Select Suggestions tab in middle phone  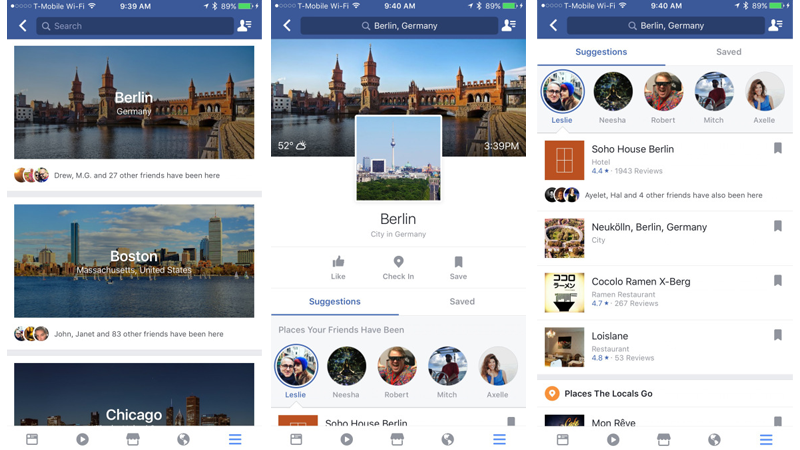pos(335,302)
